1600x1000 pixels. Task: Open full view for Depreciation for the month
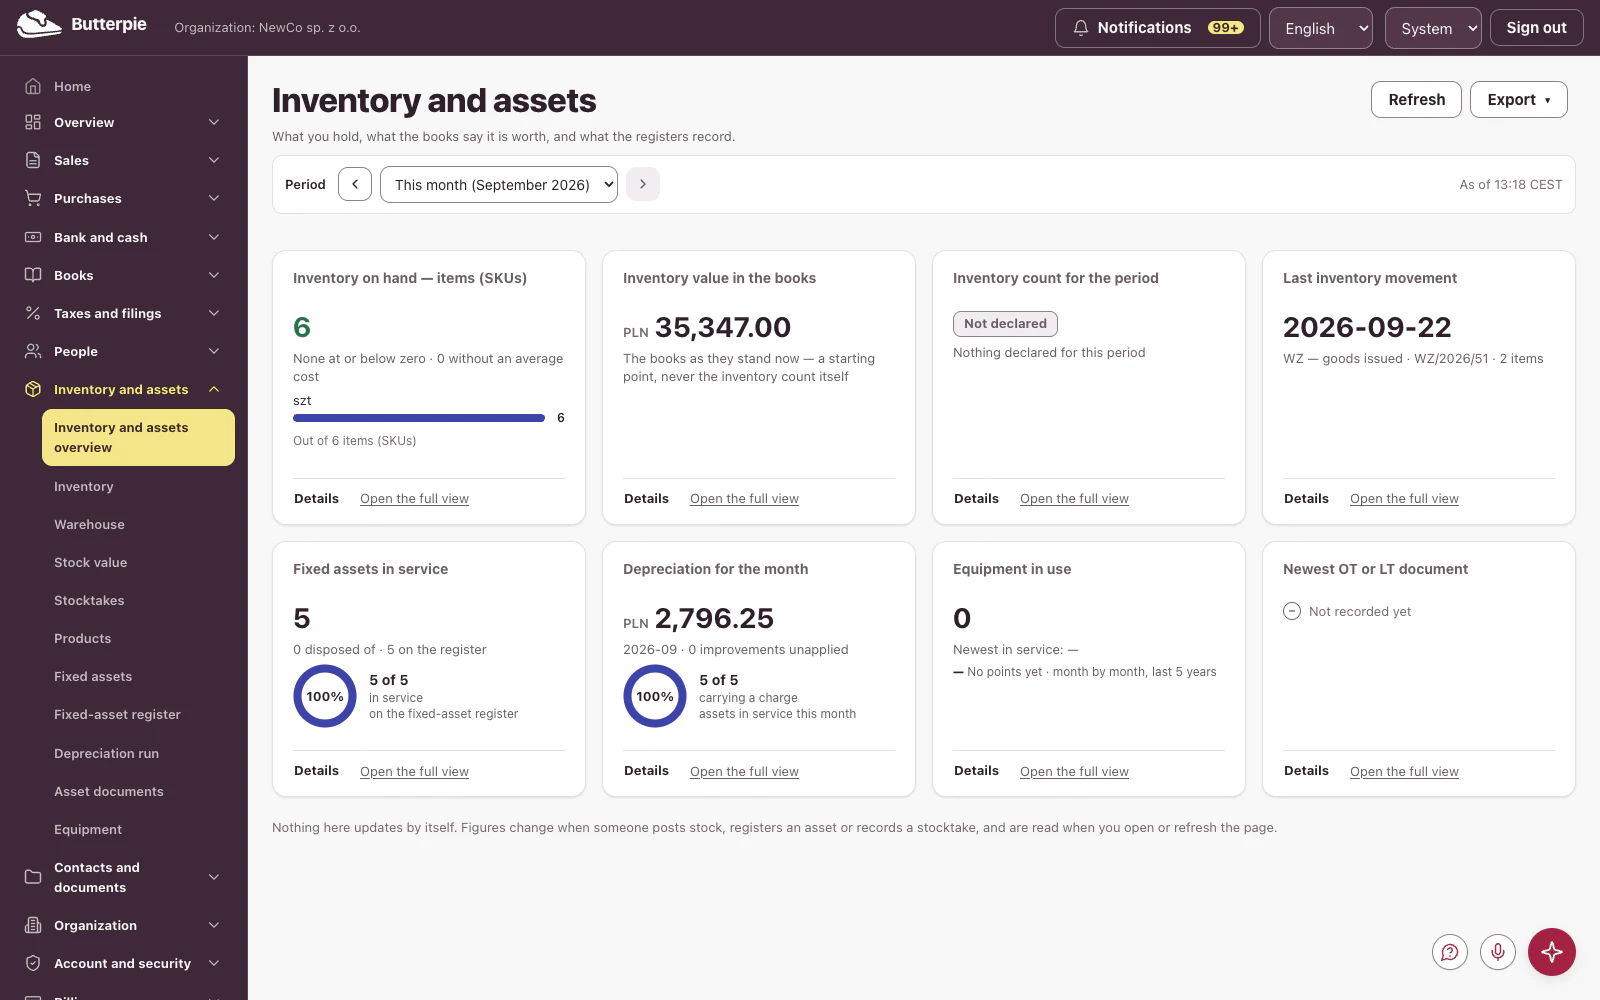pyautogui.click(x=744, y=771)
